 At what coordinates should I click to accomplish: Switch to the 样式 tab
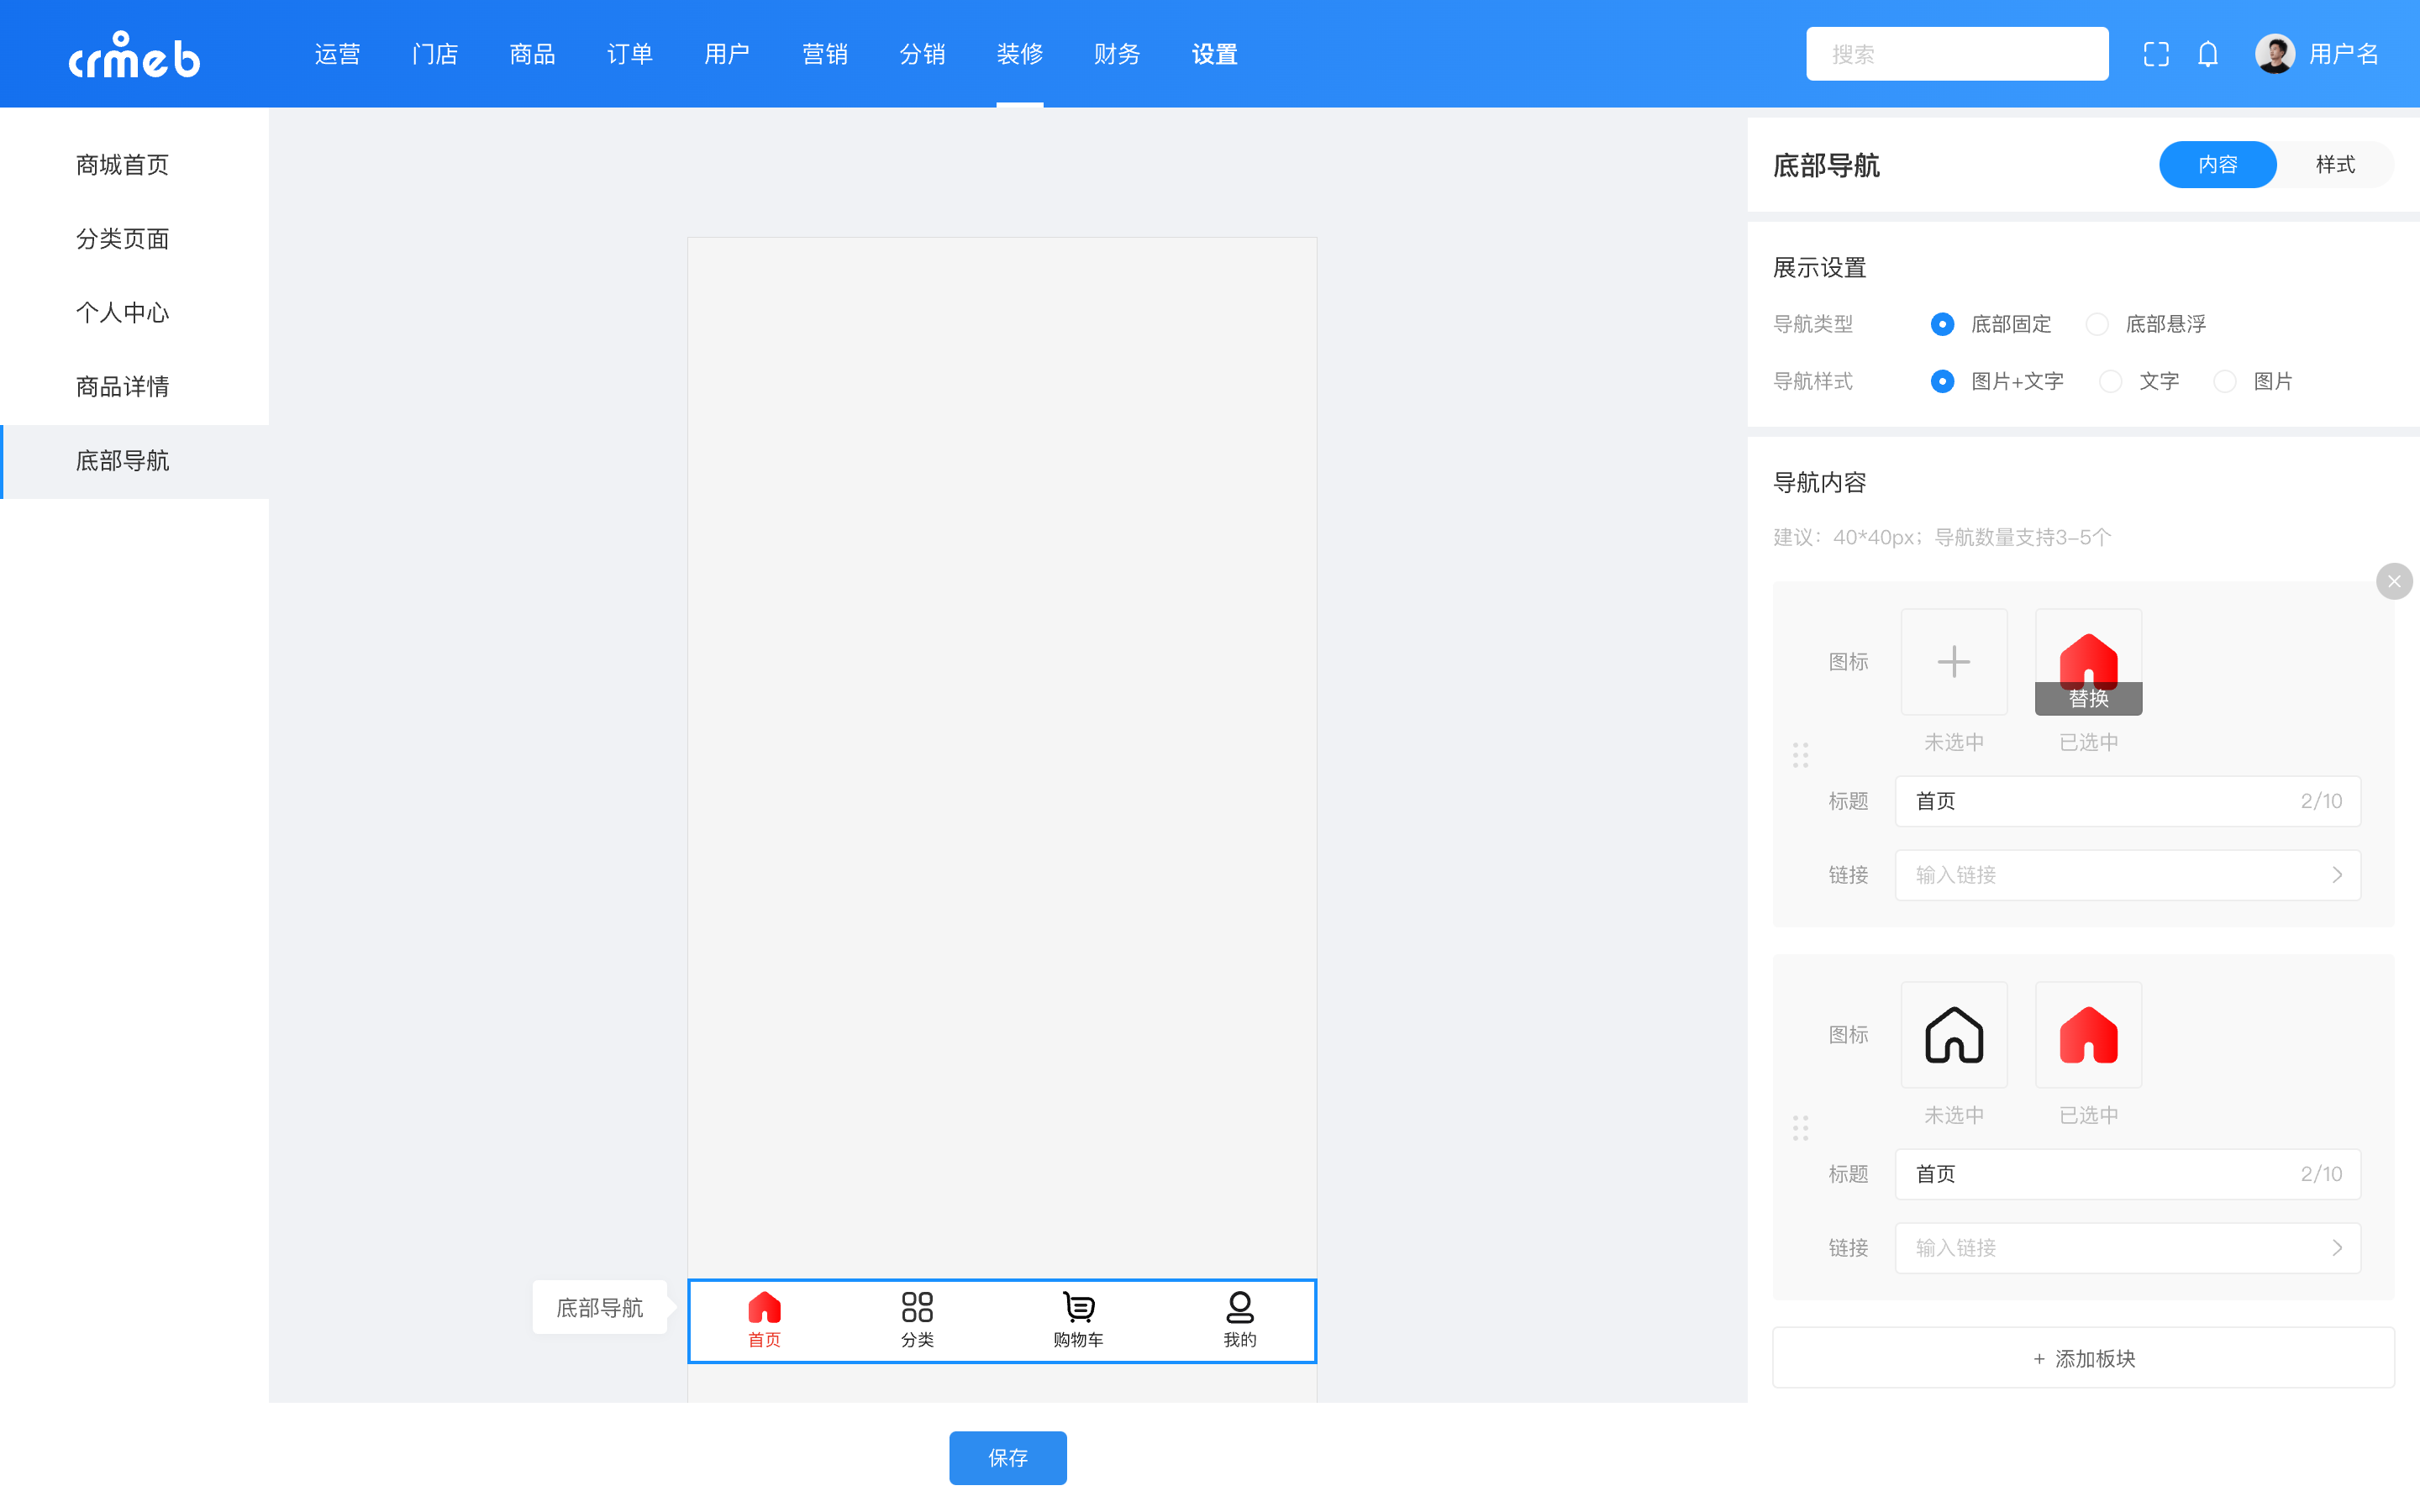(2334, 165)
